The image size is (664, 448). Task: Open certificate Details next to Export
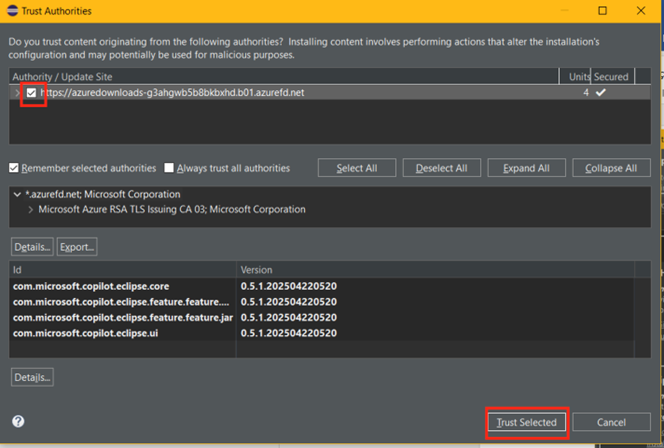[x=32, y=247]
